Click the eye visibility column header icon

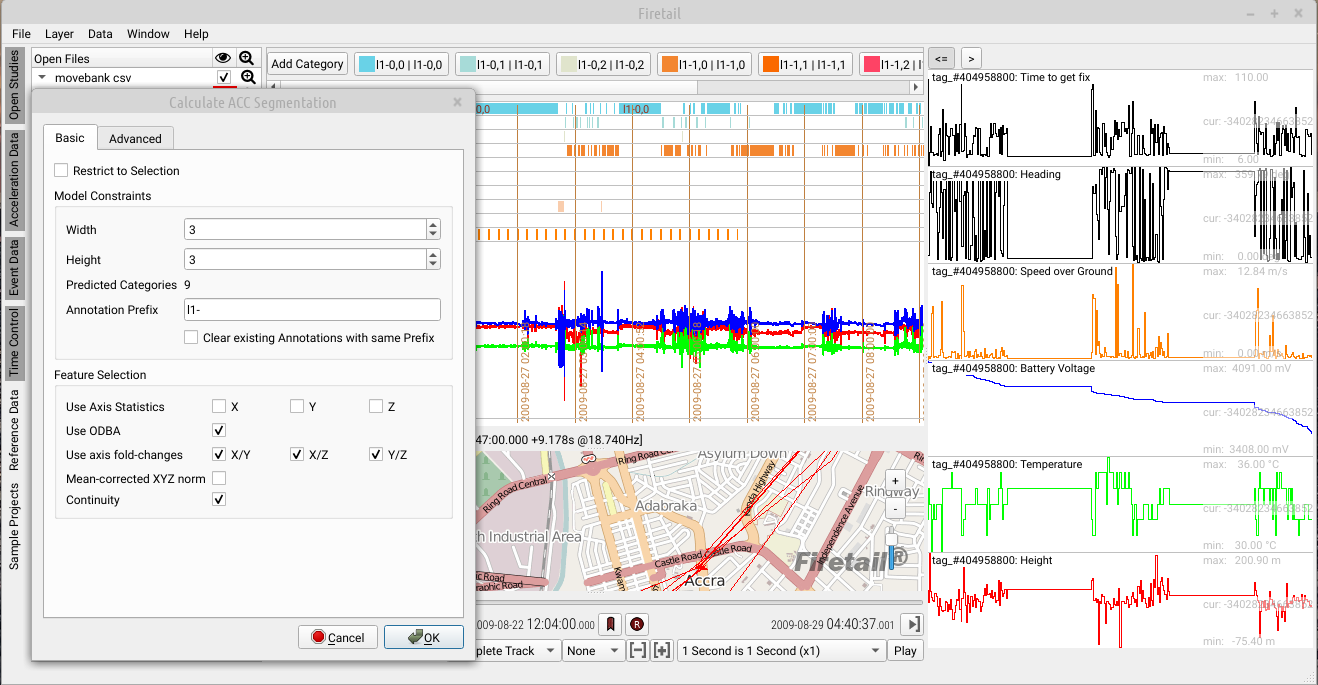(223, 59)
